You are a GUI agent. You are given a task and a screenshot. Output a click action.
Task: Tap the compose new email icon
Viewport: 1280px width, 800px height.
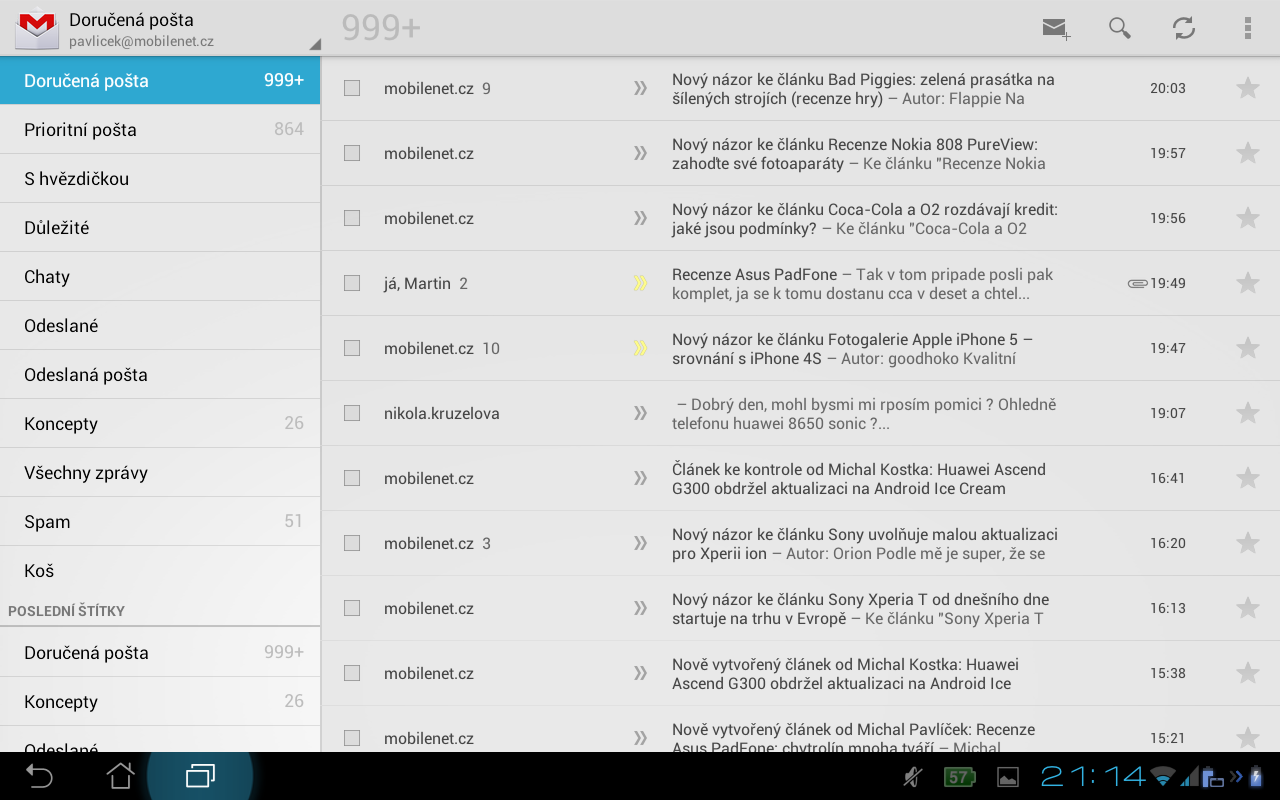(x=1055, y=28)
